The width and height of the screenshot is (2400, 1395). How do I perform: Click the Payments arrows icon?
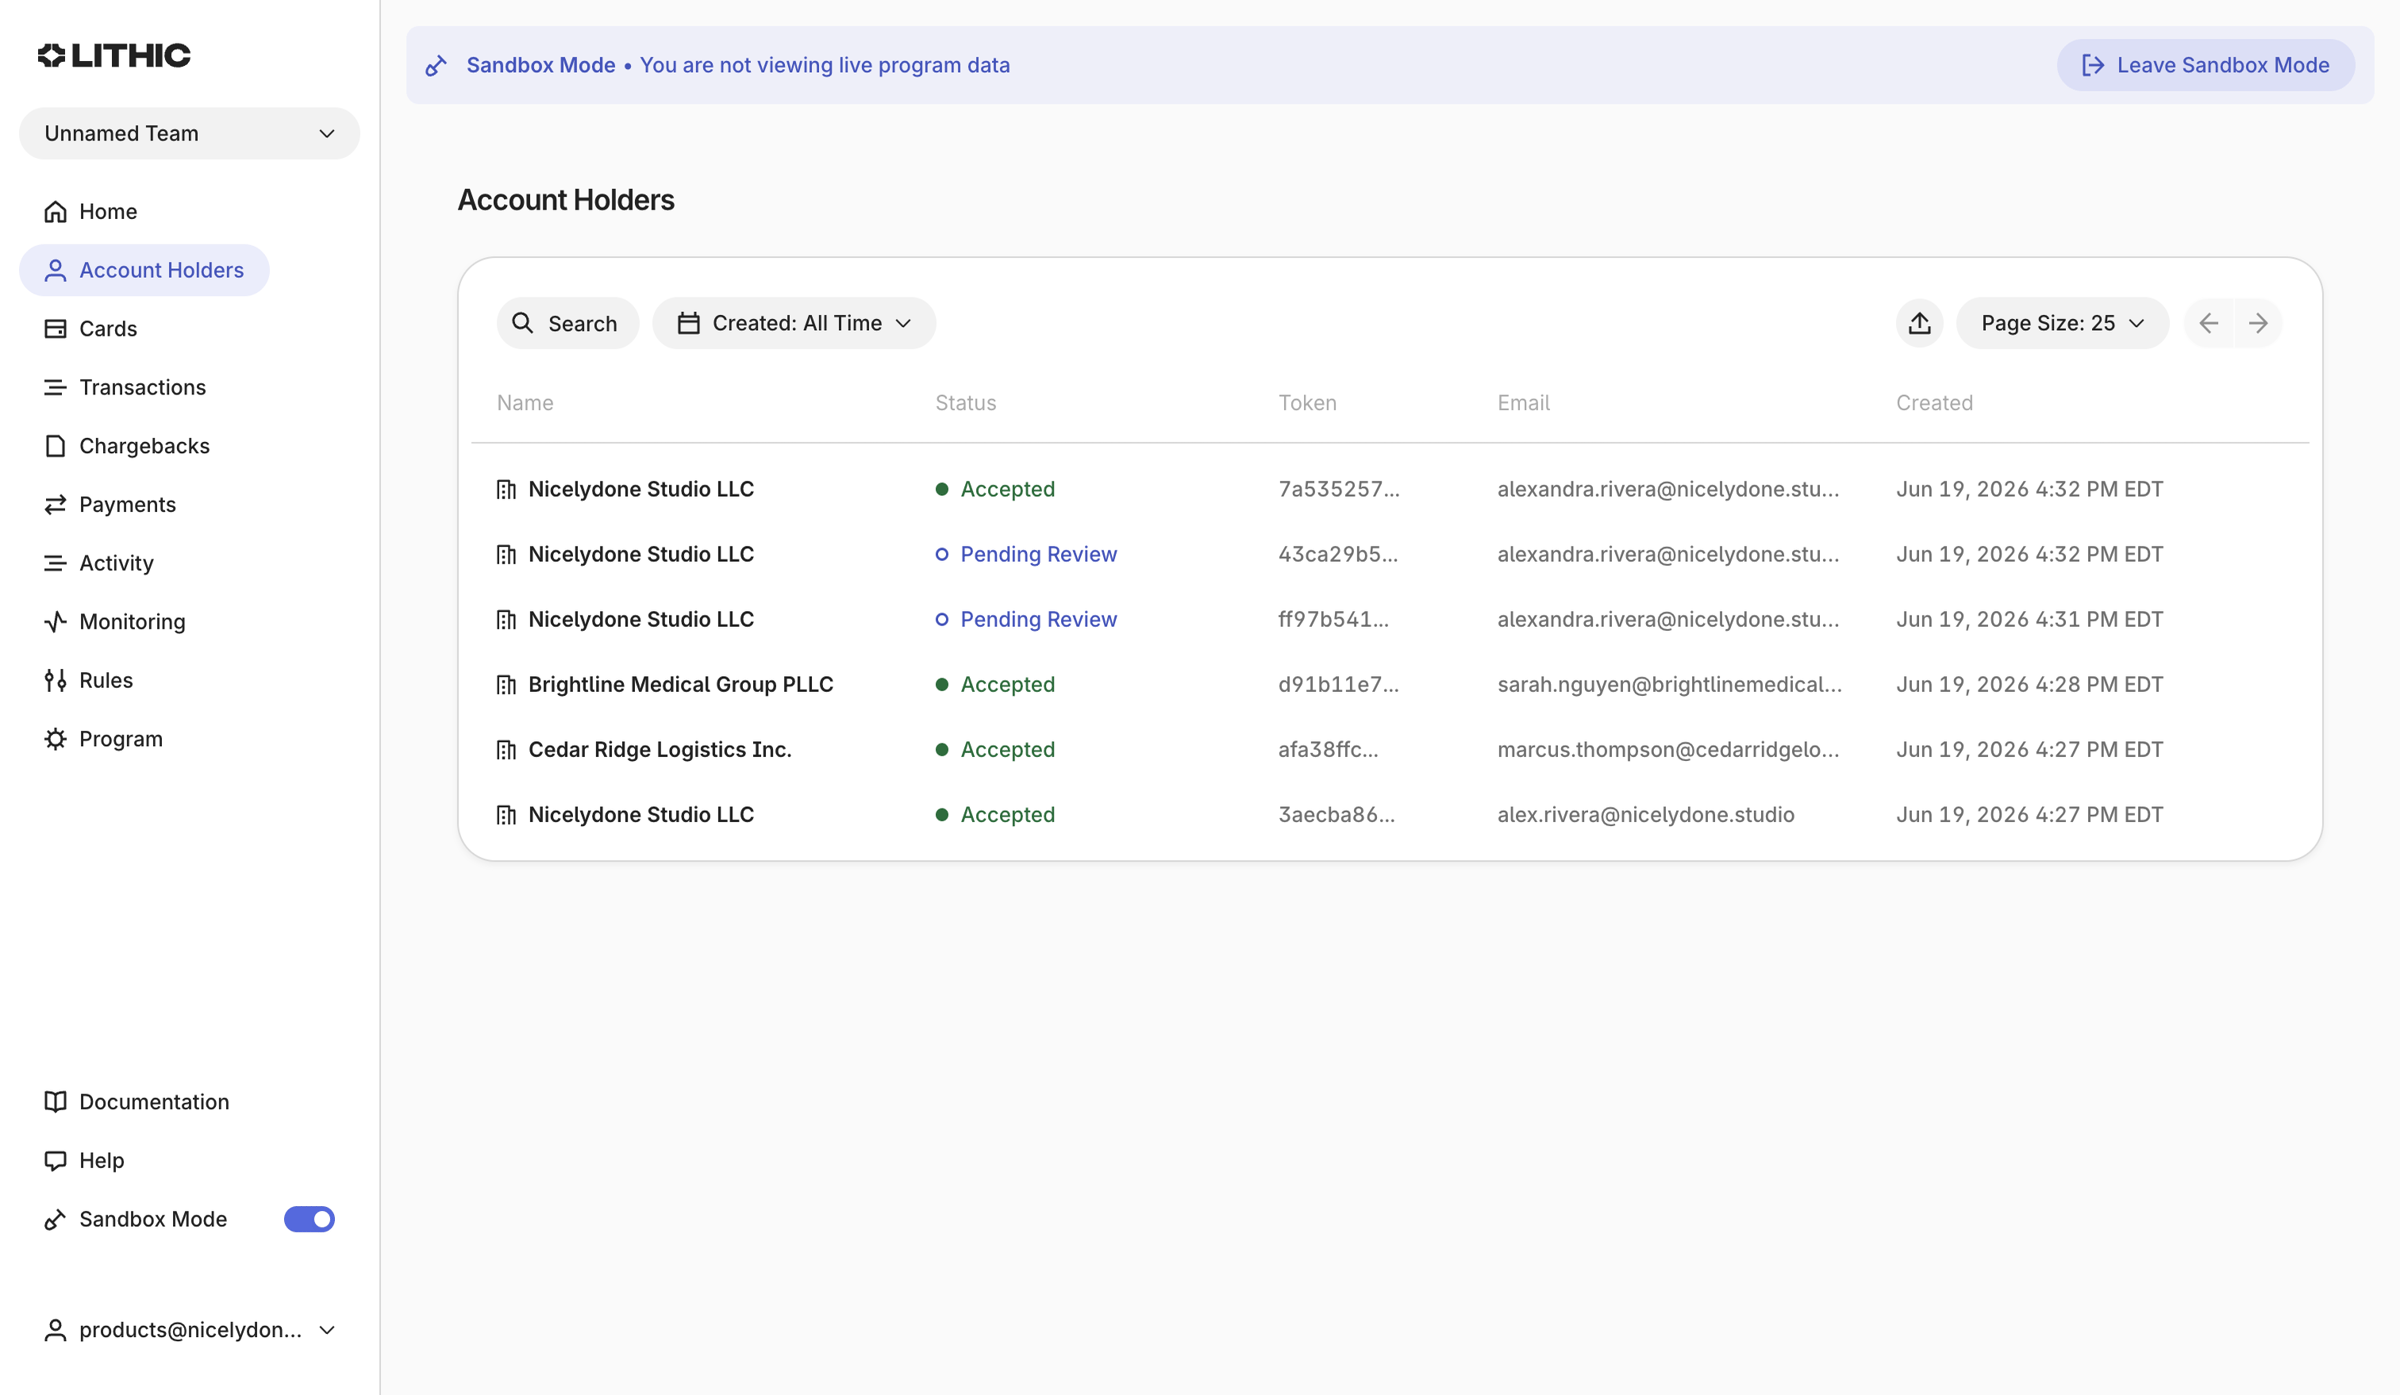click(55, 504)
